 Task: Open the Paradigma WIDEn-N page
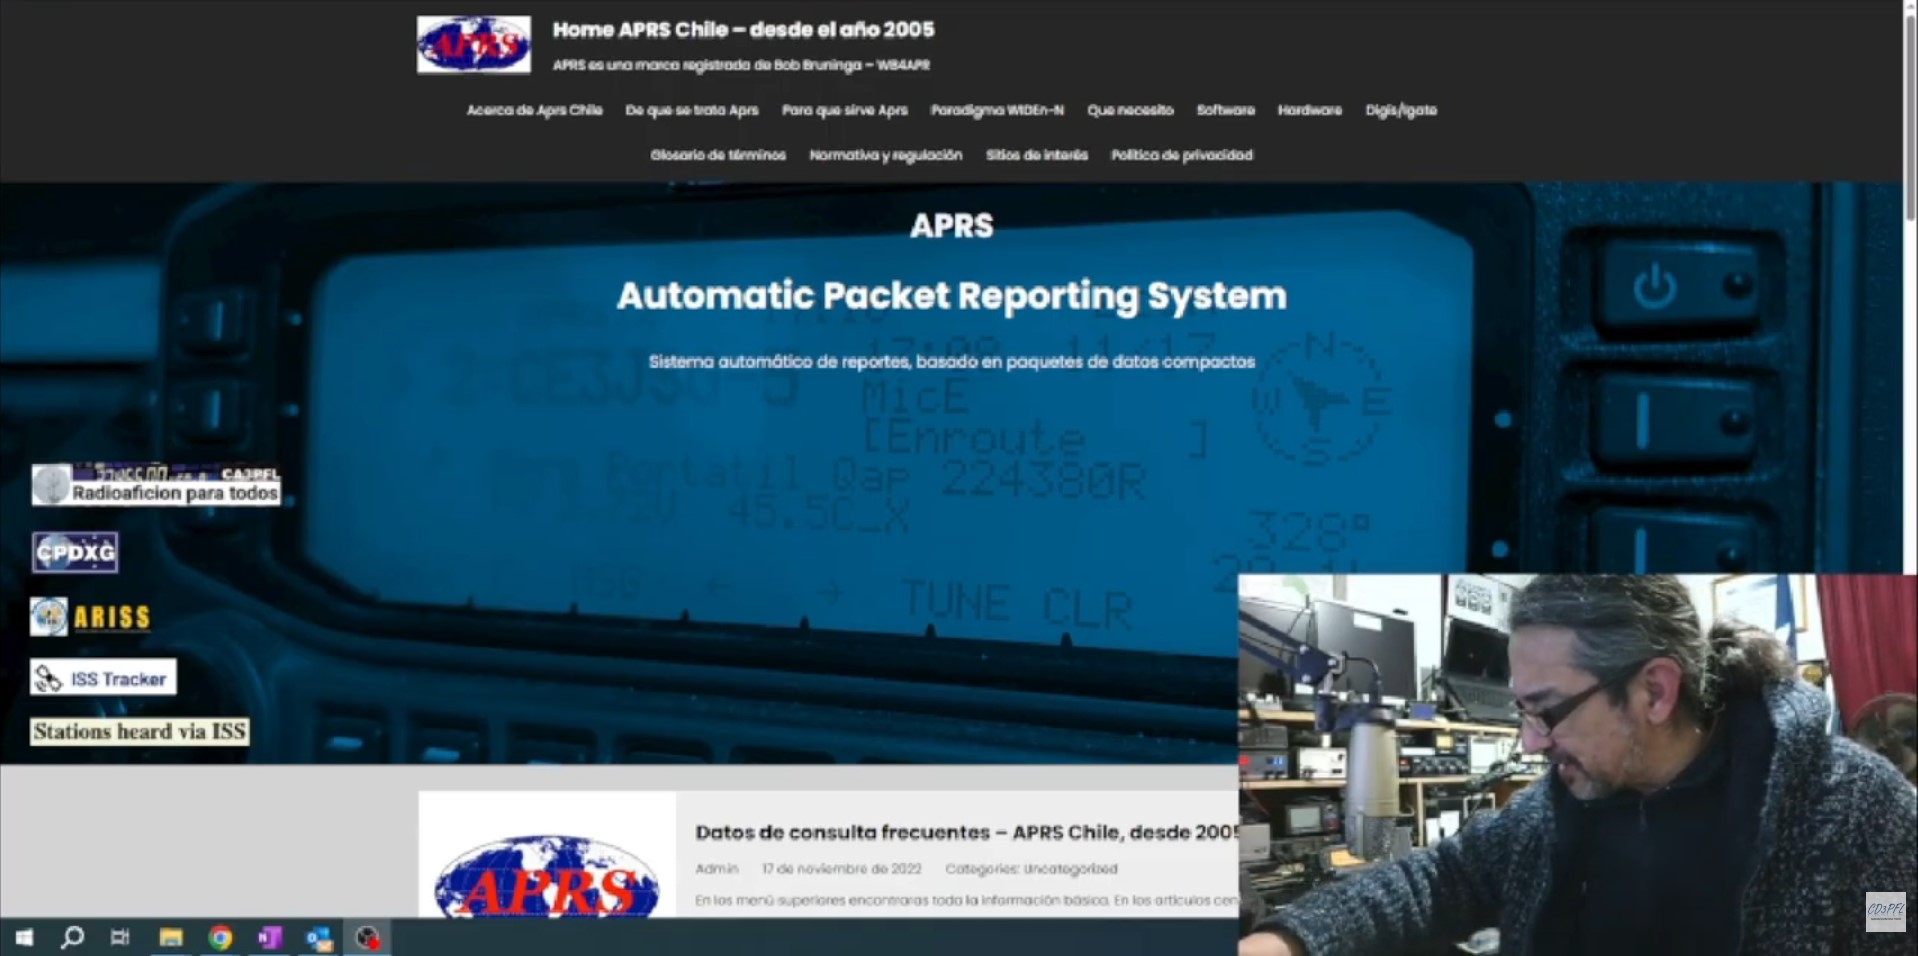pyautogui.click(x=997, y=110)
